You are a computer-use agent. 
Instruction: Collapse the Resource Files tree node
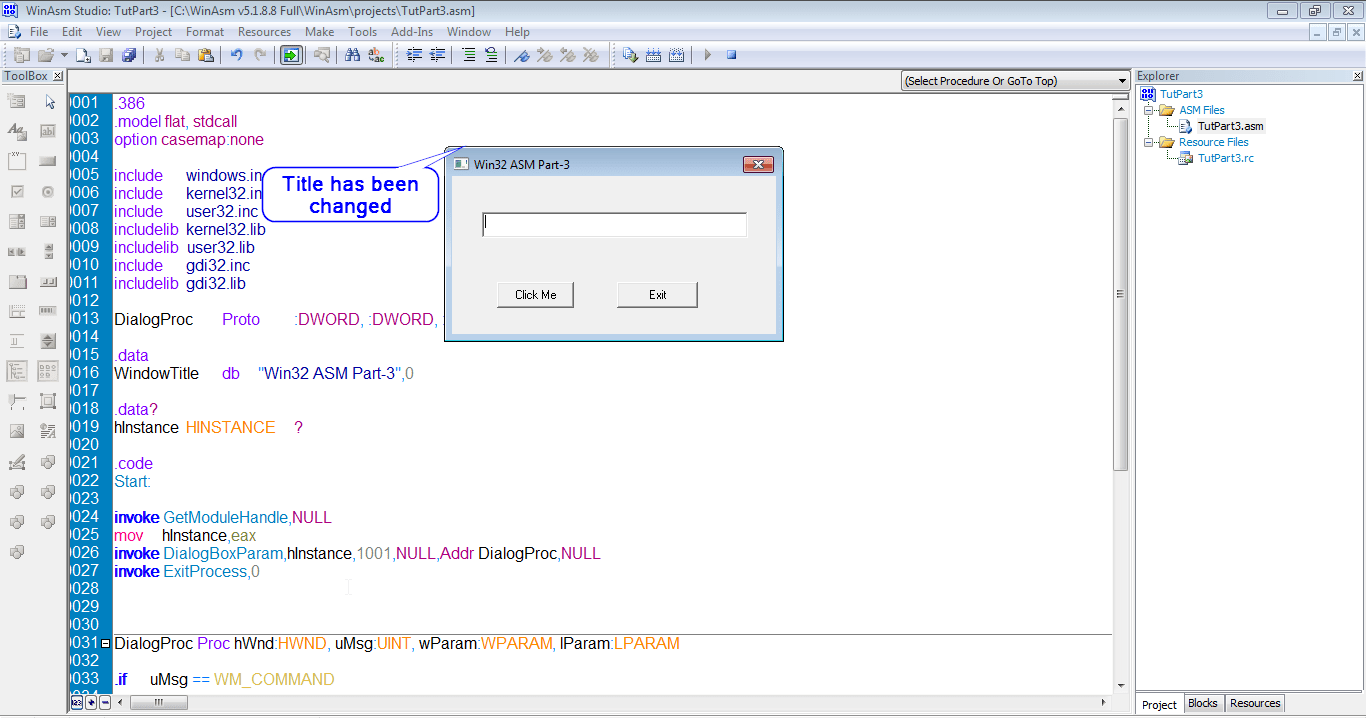coord(1149,142)
